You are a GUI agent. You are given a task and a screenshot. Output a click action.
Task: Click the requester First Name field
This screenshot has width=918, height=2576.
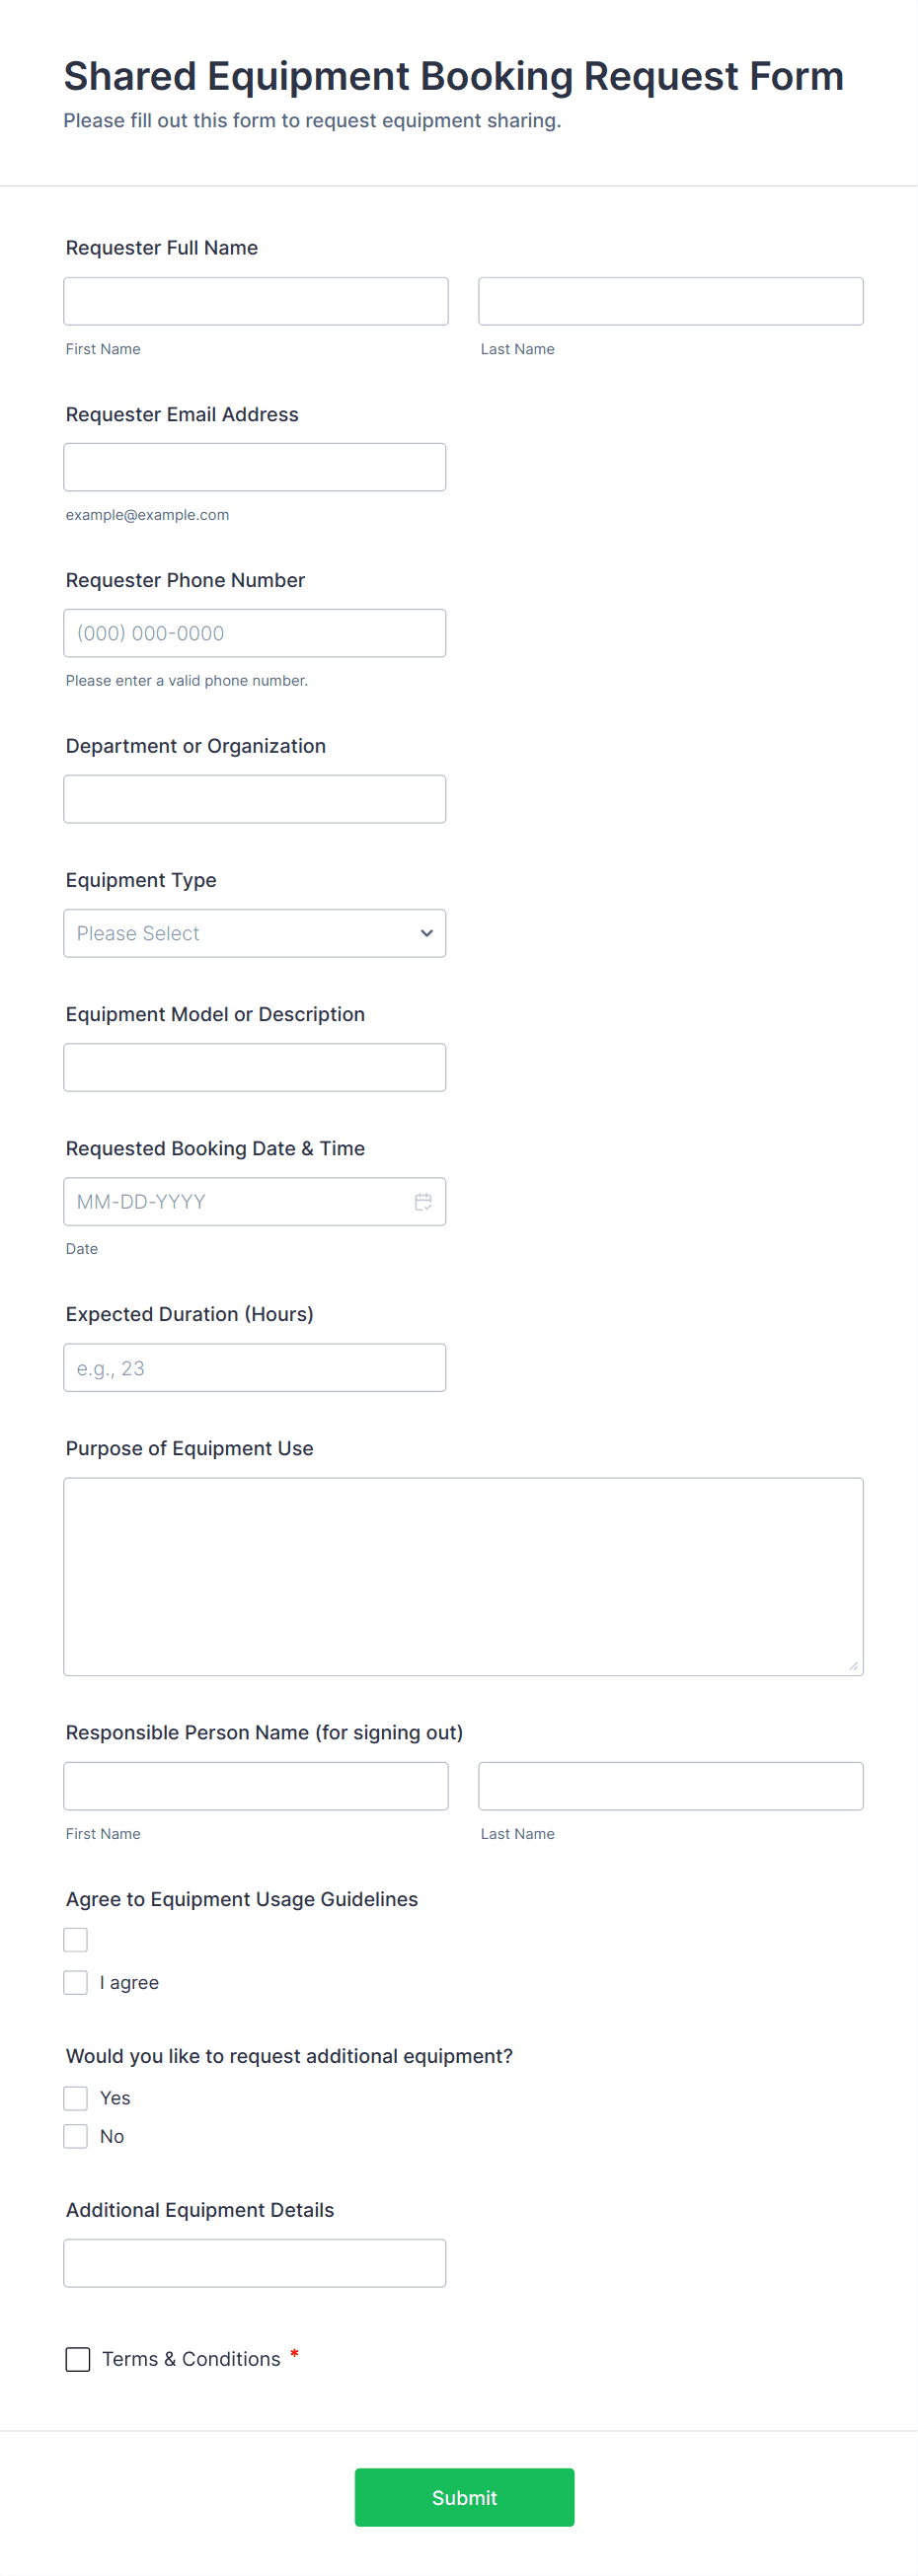[x=255, y=301]
